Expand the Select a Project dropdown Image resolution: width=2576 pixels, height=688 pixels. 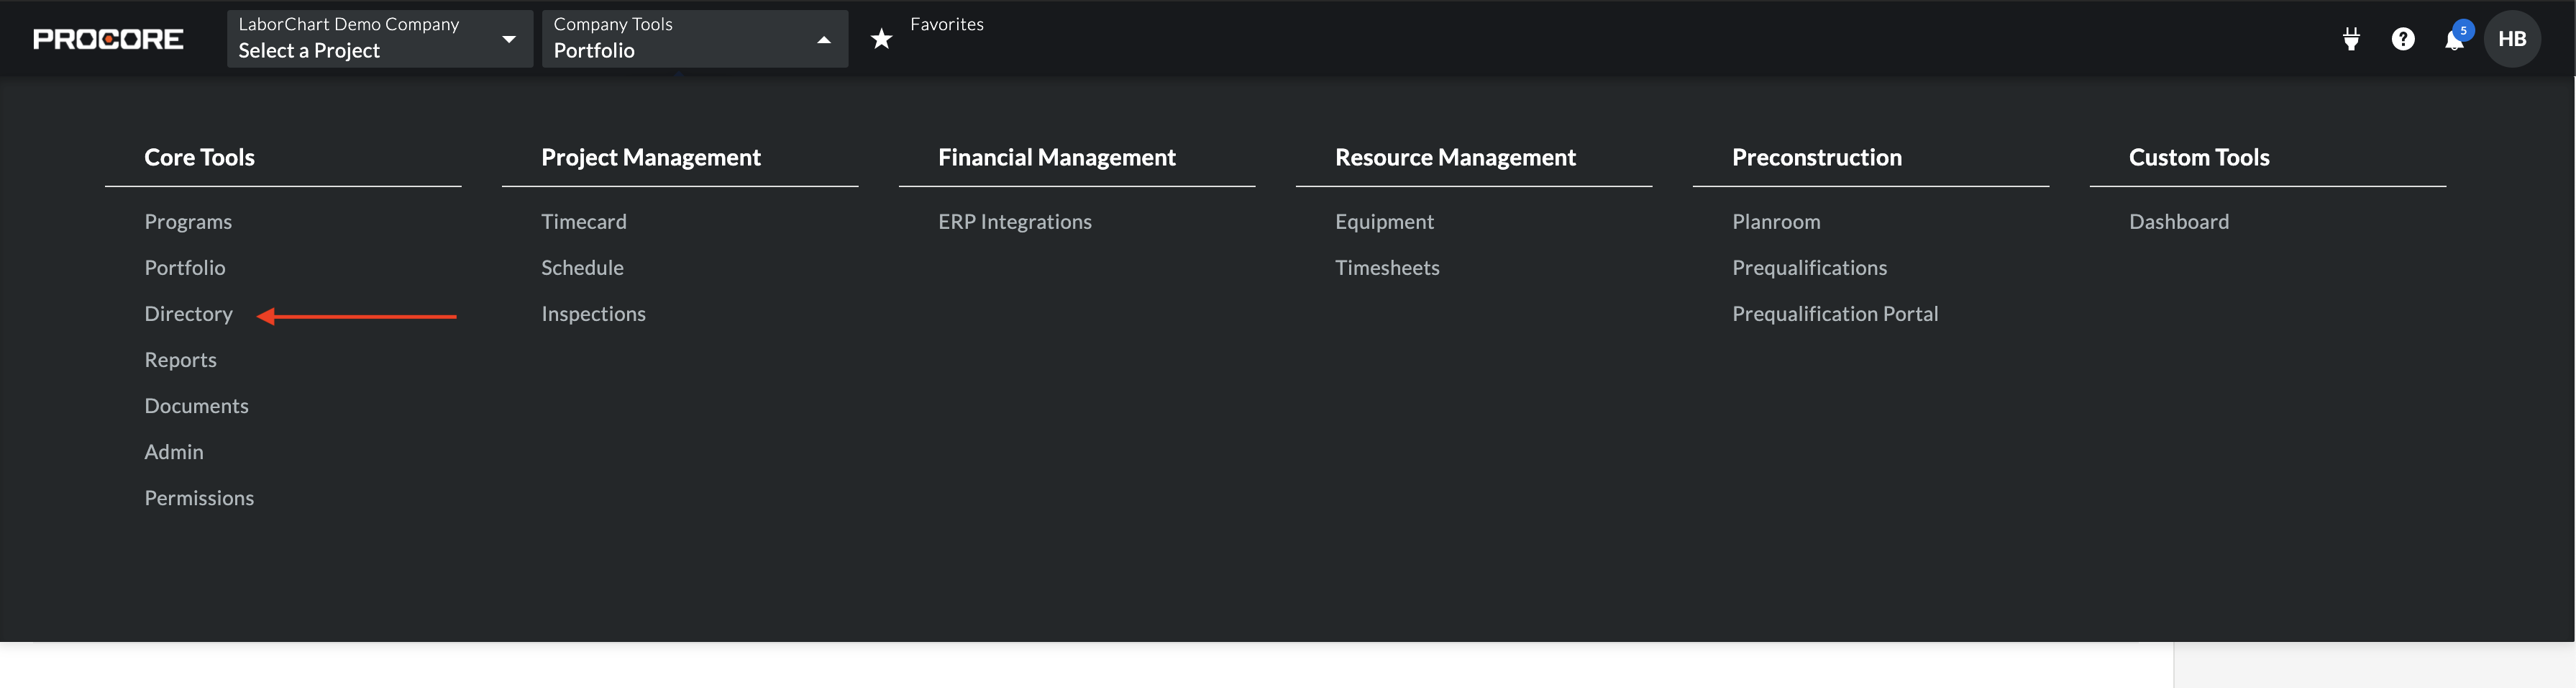(x=379, y=39)
